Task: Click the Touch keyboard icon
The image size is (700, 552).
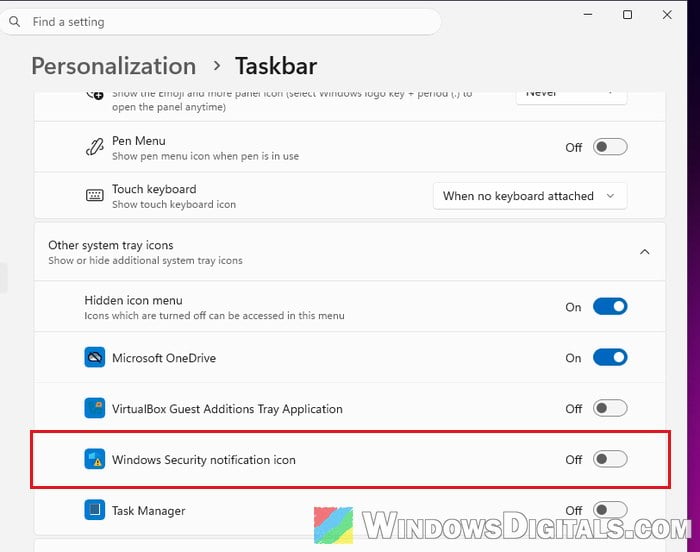Action: tap(95, 195)
